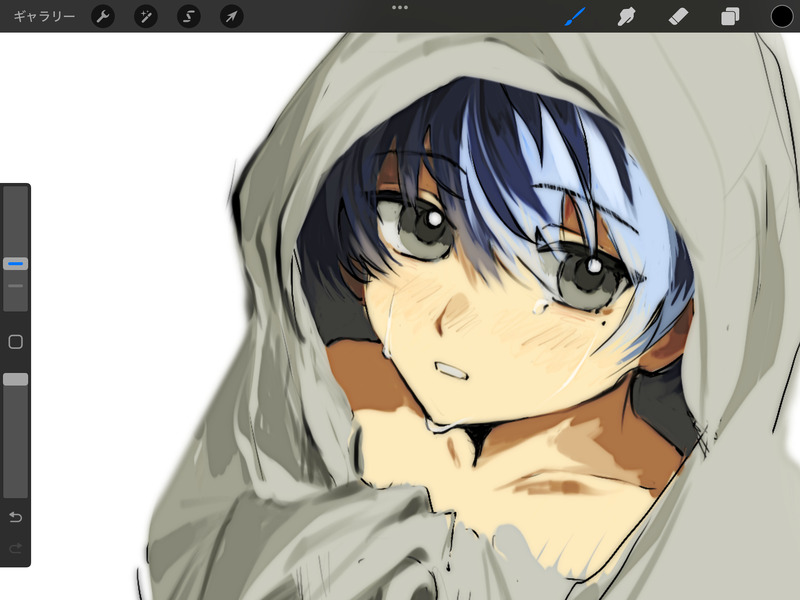The height and width of the screenshot is (600, 800).
Task: Undo the last stroke
Action: (x=15, y=517)
